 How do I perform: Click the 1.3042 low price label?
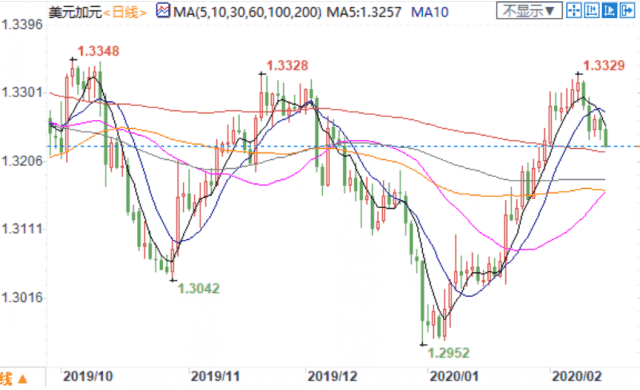pyautogui.click(x=198, y=288)
